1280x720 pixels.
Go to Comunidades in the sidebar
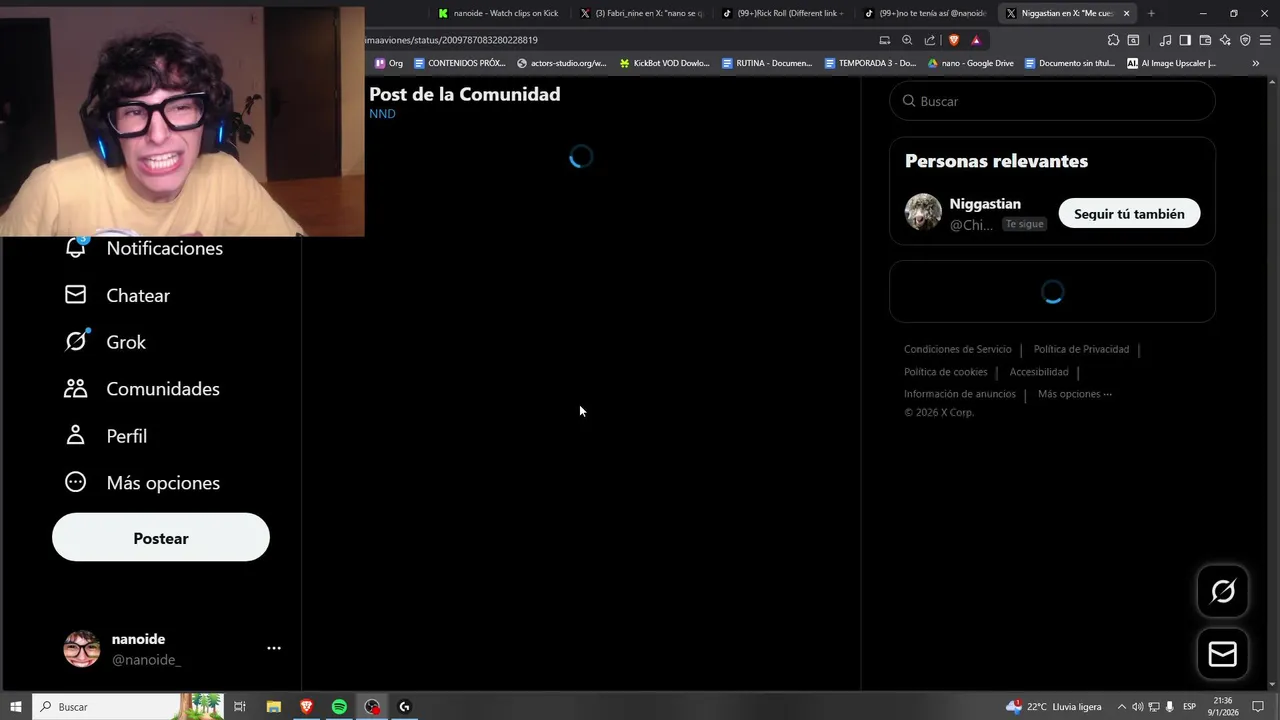(142, 389)
